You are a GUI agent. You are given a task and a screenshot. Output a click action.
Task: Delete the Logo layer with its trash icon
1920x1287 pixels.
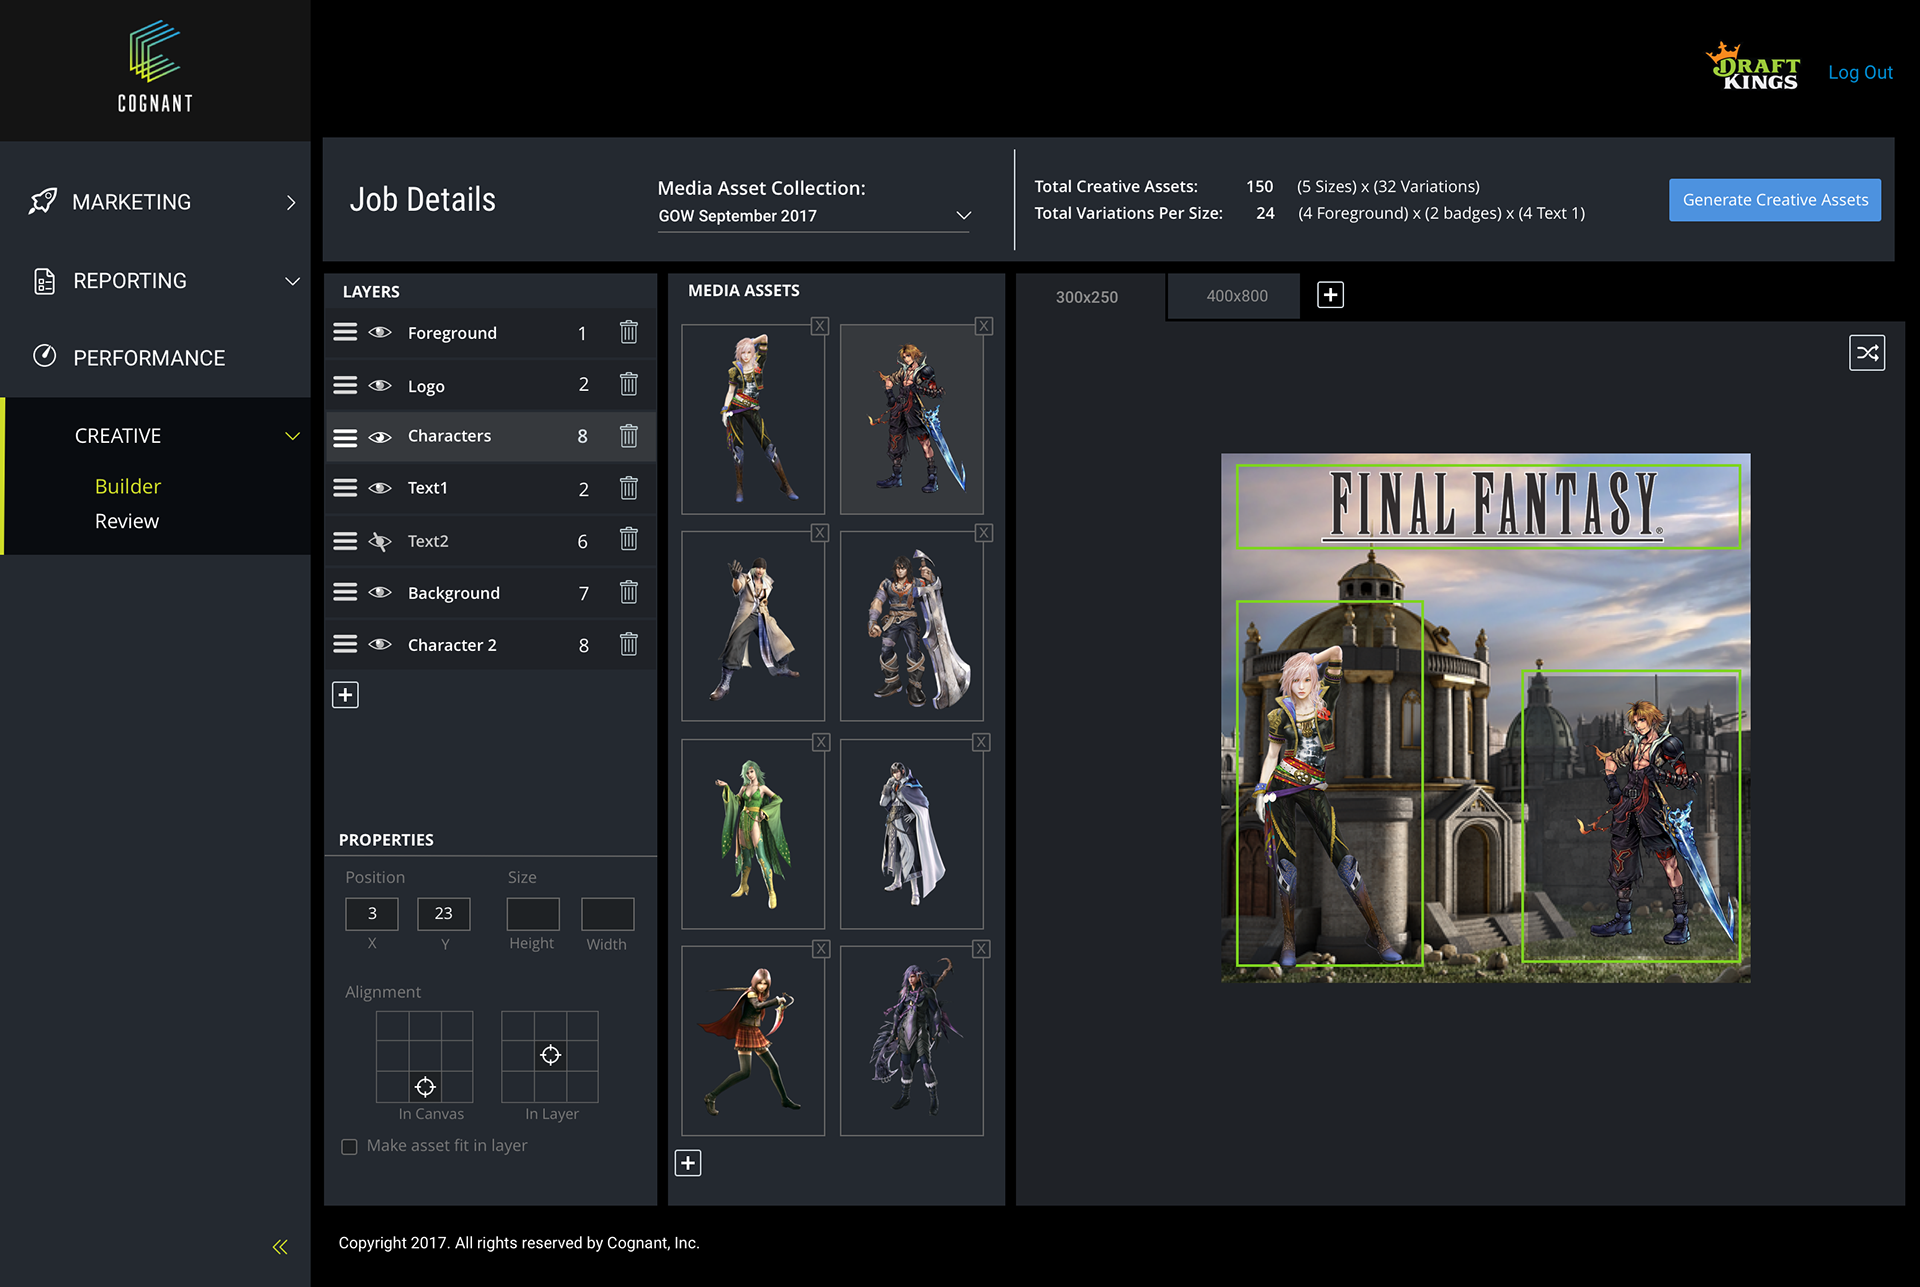(628, 384)
